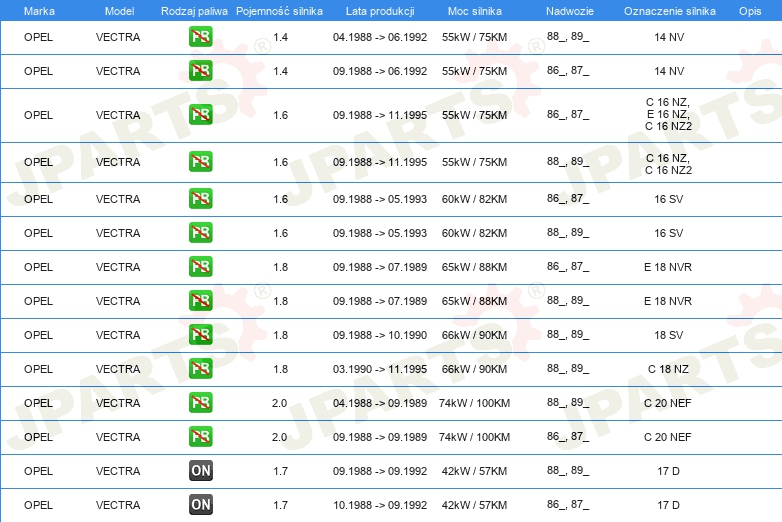Click the Rodzaj paliwa column header
This screenshot has height=522, width=782.
pos(194,11)
